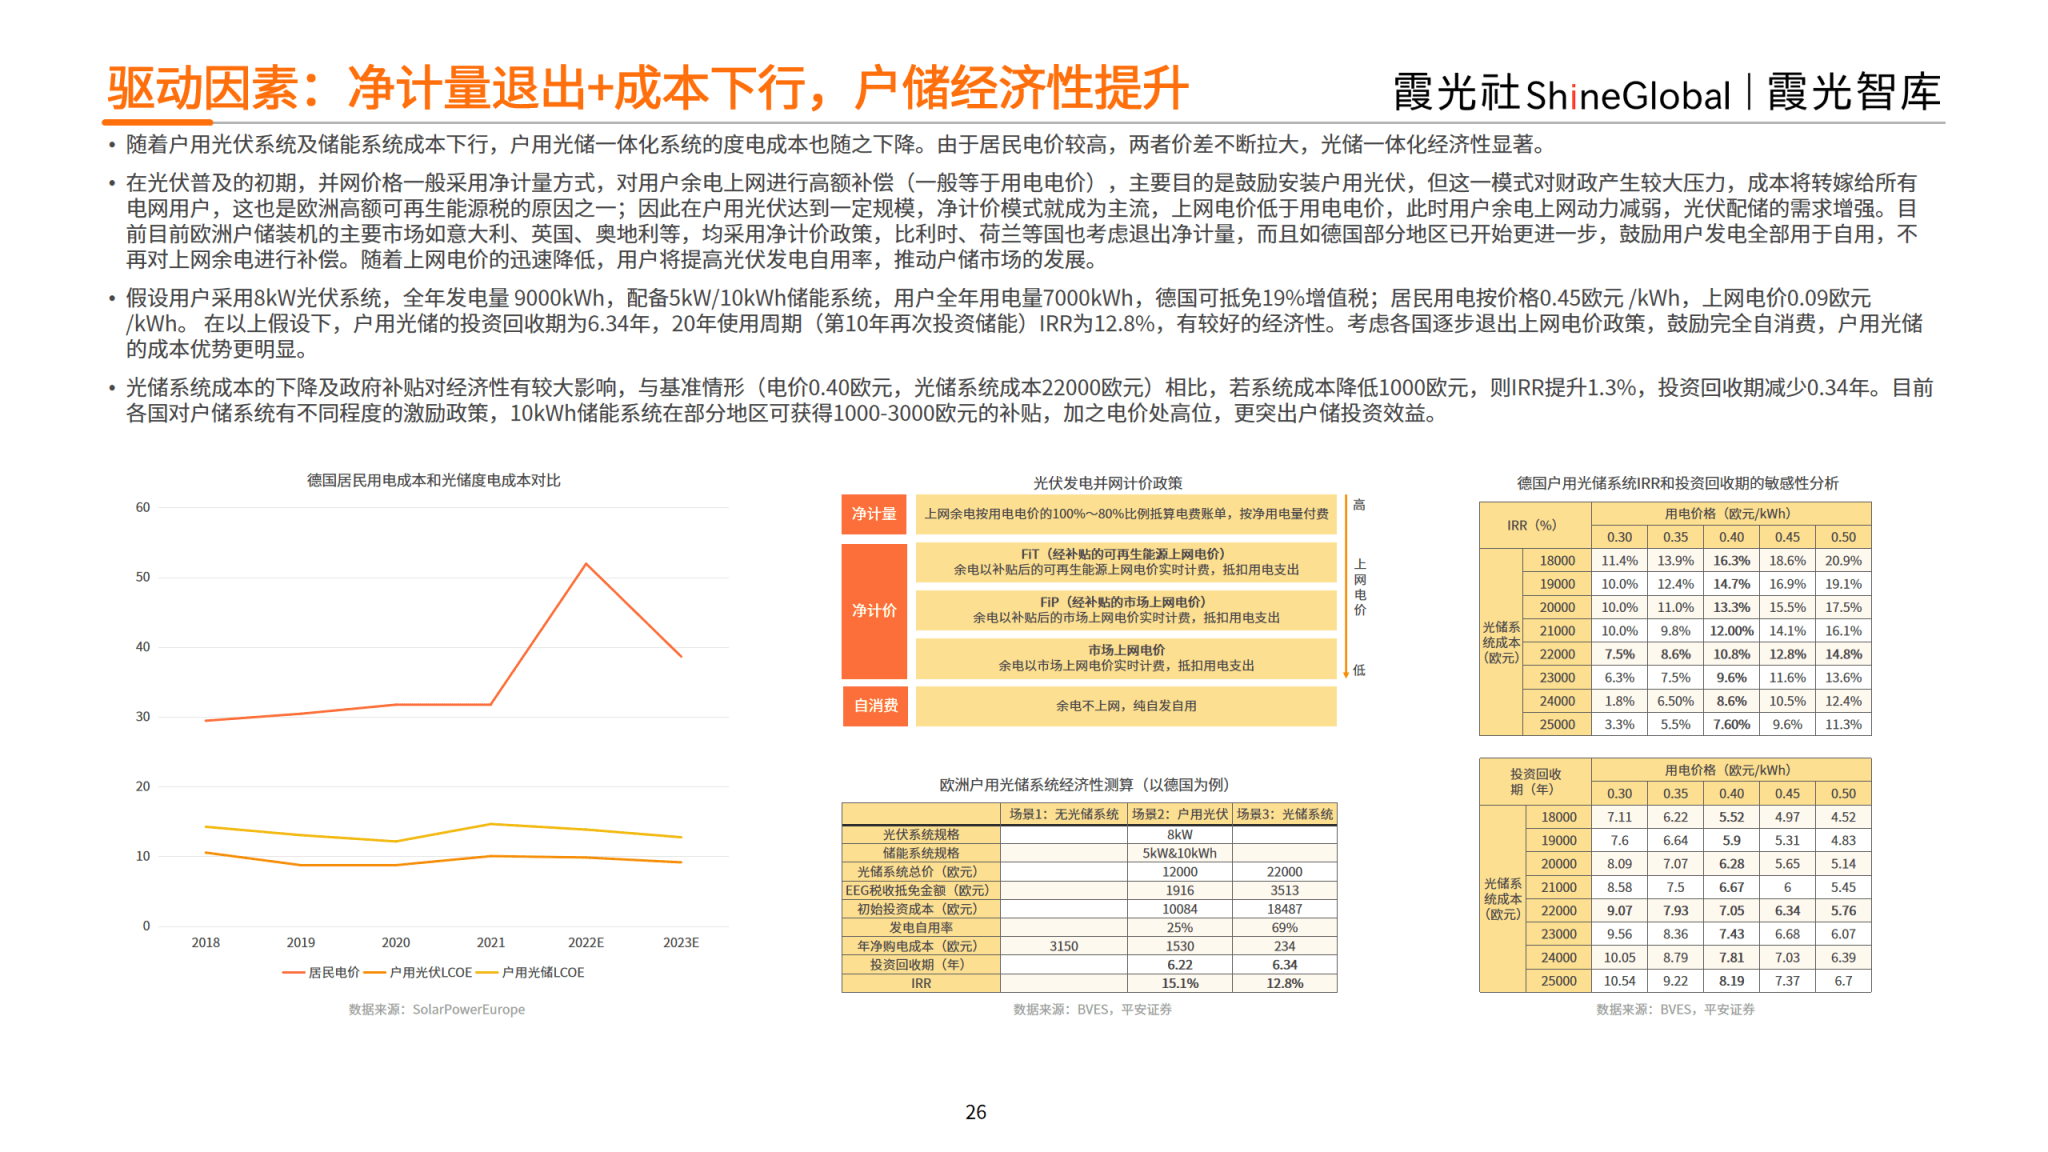Click the 7.11 cell in the payback table
Image resolution: width=2048 pixels, height=1152 pixels.
coord(1619,817)
